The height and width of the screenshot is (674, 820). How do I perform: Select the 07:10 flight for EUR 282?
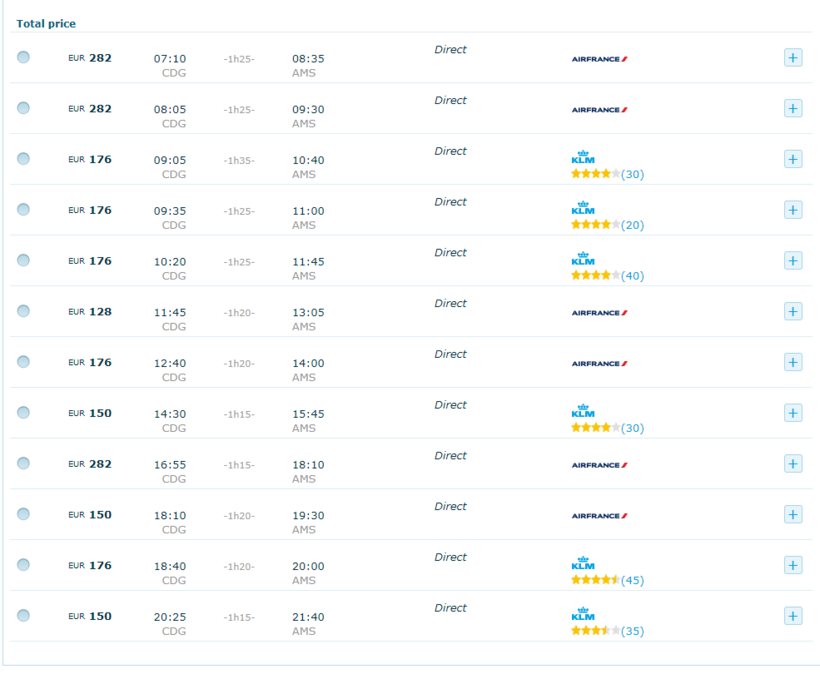23,57
